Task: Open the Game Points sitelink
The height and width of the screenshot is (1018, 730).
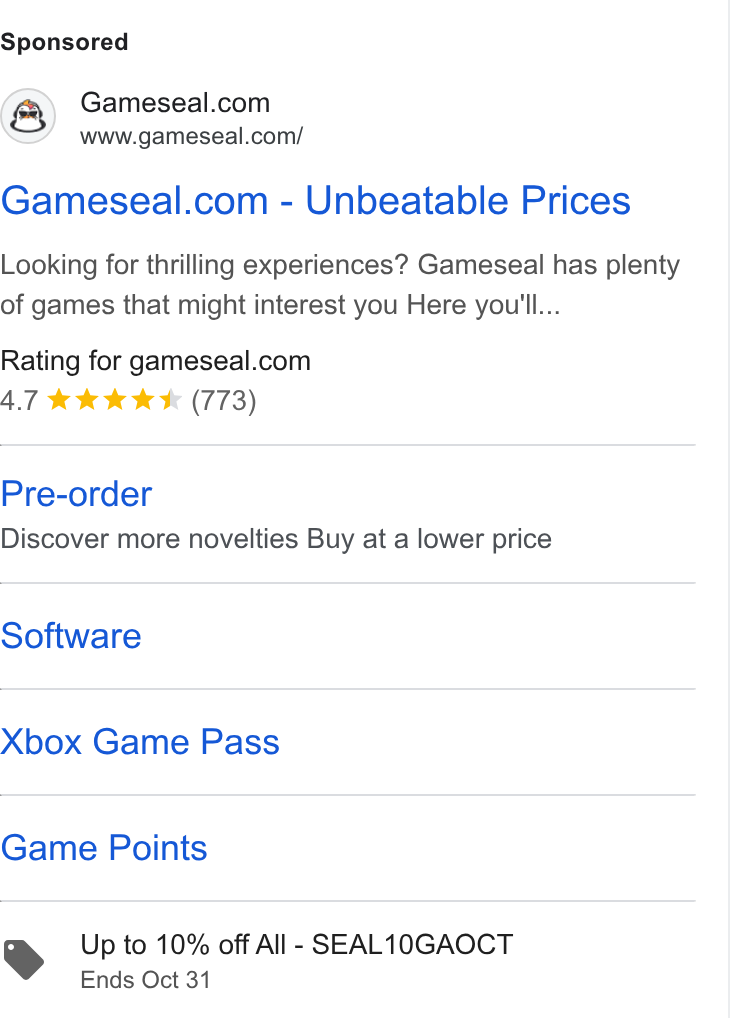Action: (x=104, y=847)
